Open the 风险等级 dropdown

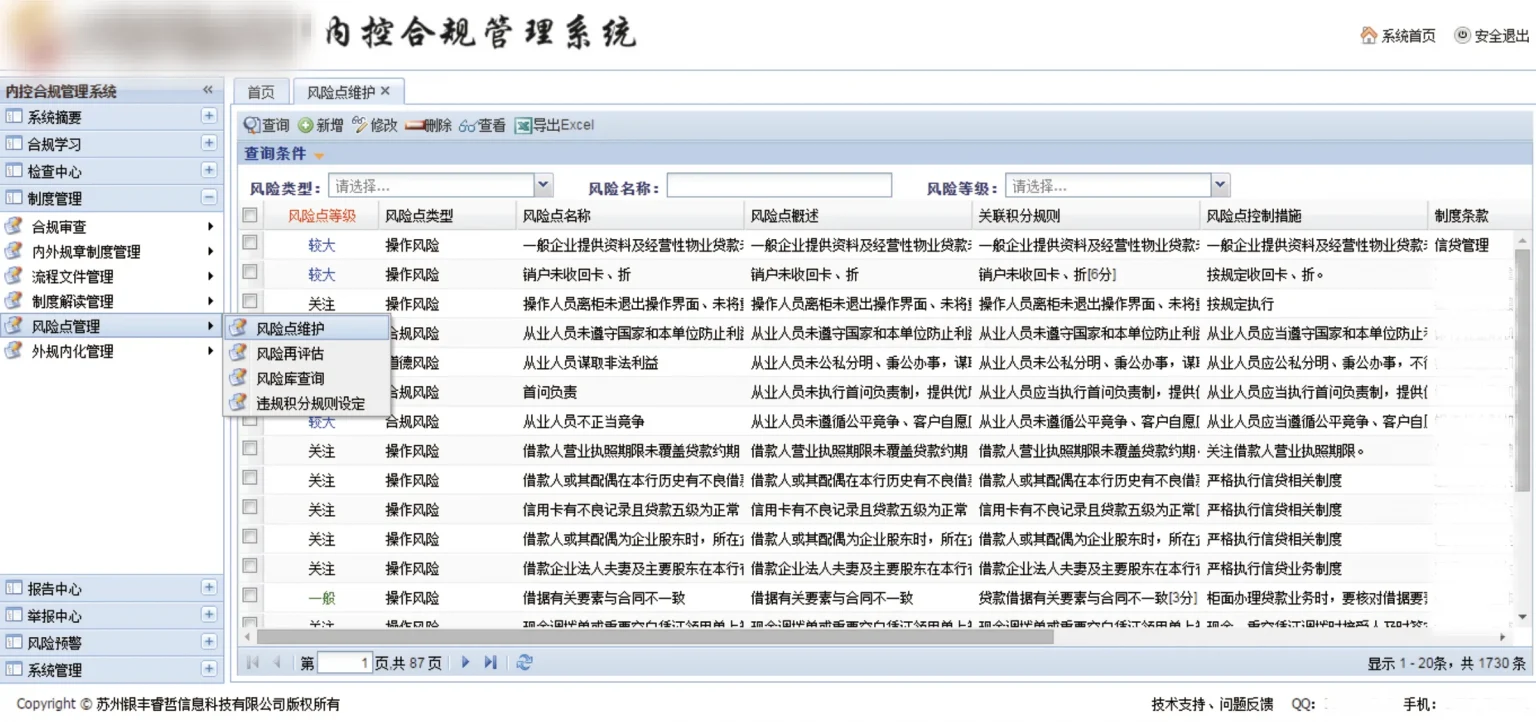[x=1219, y=185]
